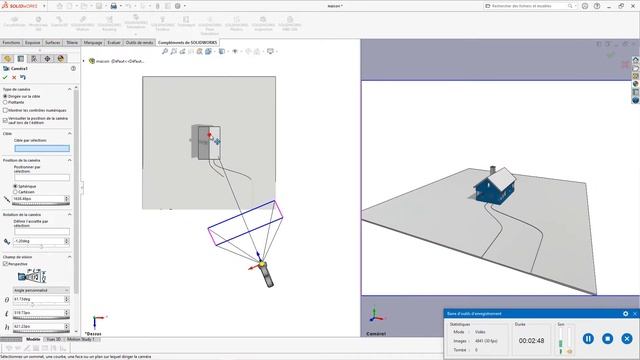Click the 'Positionner par sélection' input box
The image size is (640, 360).
(x=42, y=178)
